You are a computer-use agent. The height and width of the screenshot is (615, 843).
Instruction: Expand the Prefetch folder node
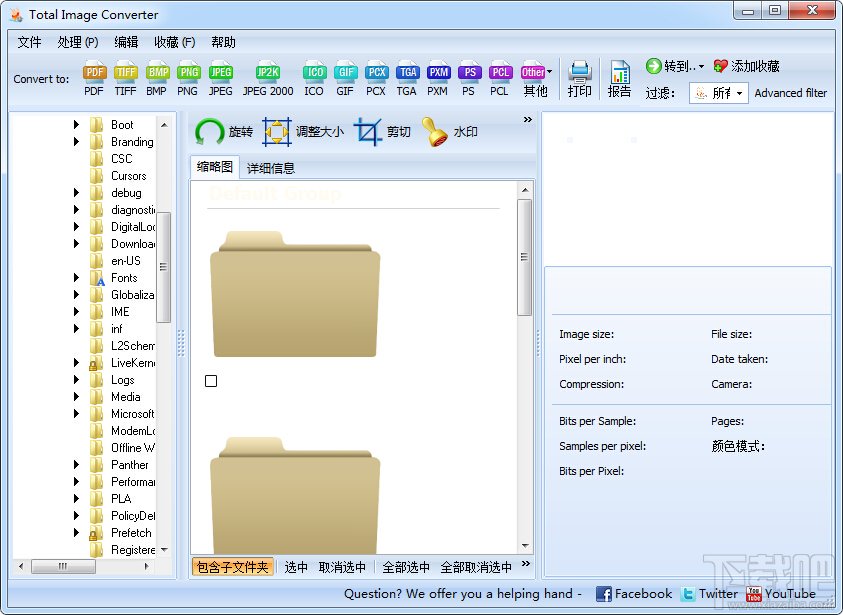(x=76, y=533)
